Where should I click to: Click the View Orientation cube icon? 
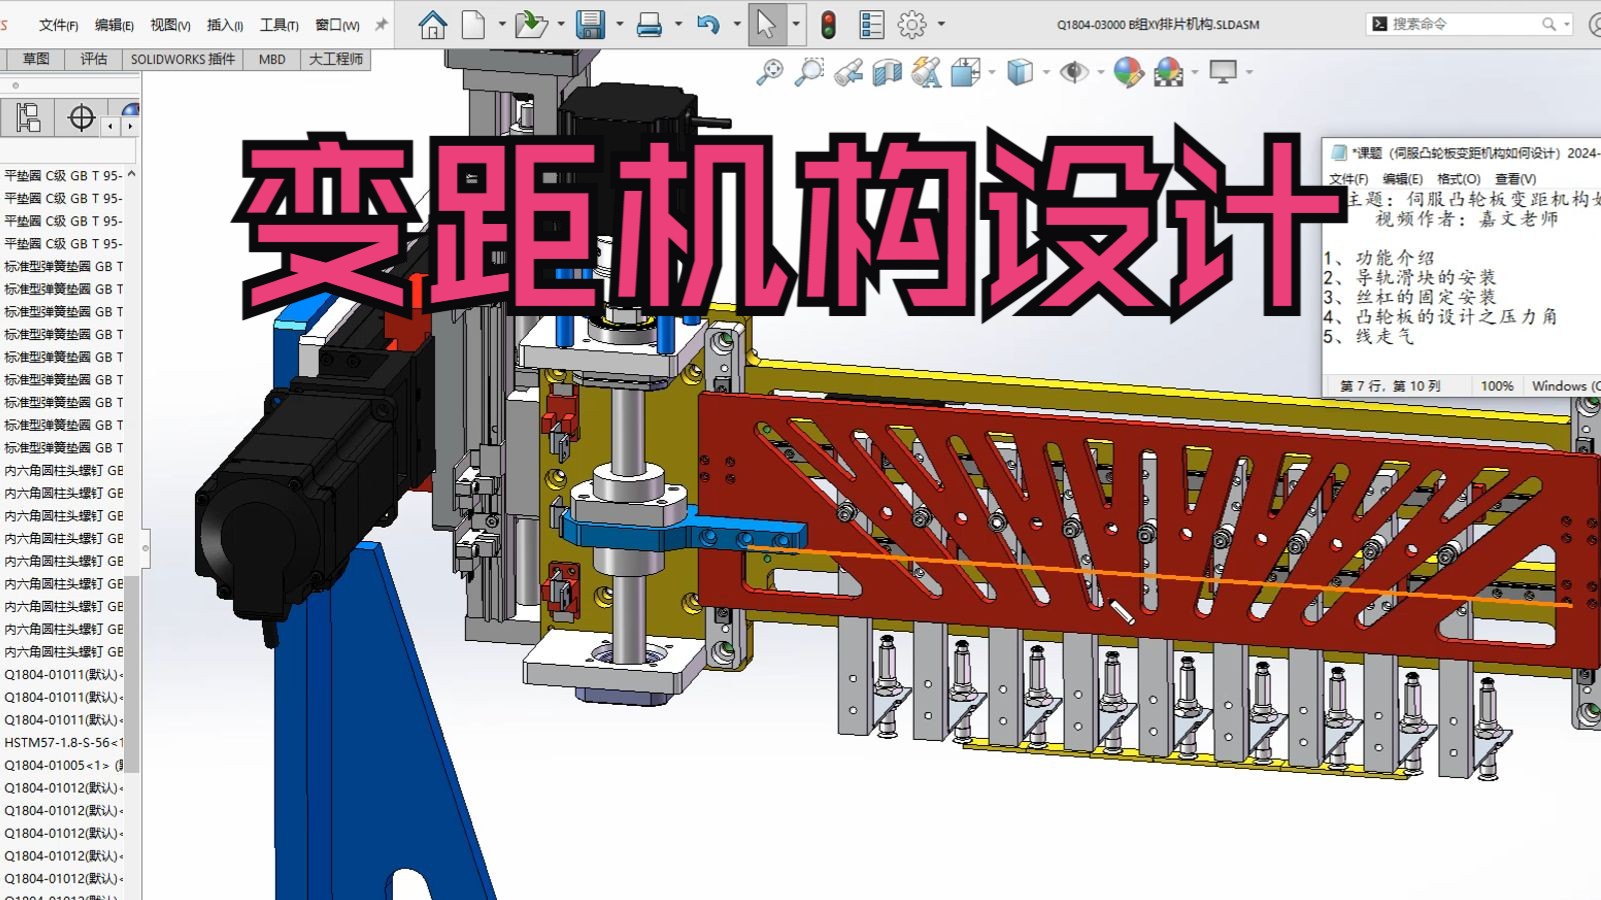point(965,72)
